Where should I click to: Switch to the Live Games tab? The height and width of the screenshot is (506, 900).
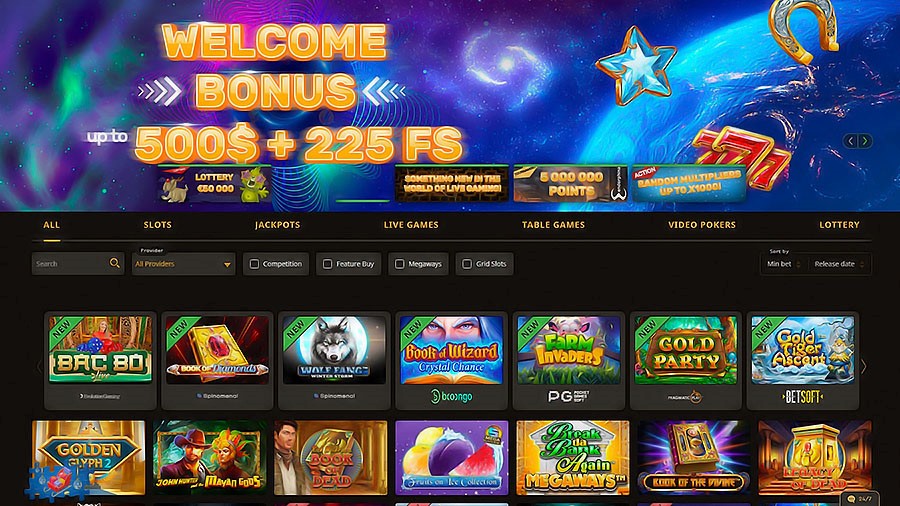411,225
